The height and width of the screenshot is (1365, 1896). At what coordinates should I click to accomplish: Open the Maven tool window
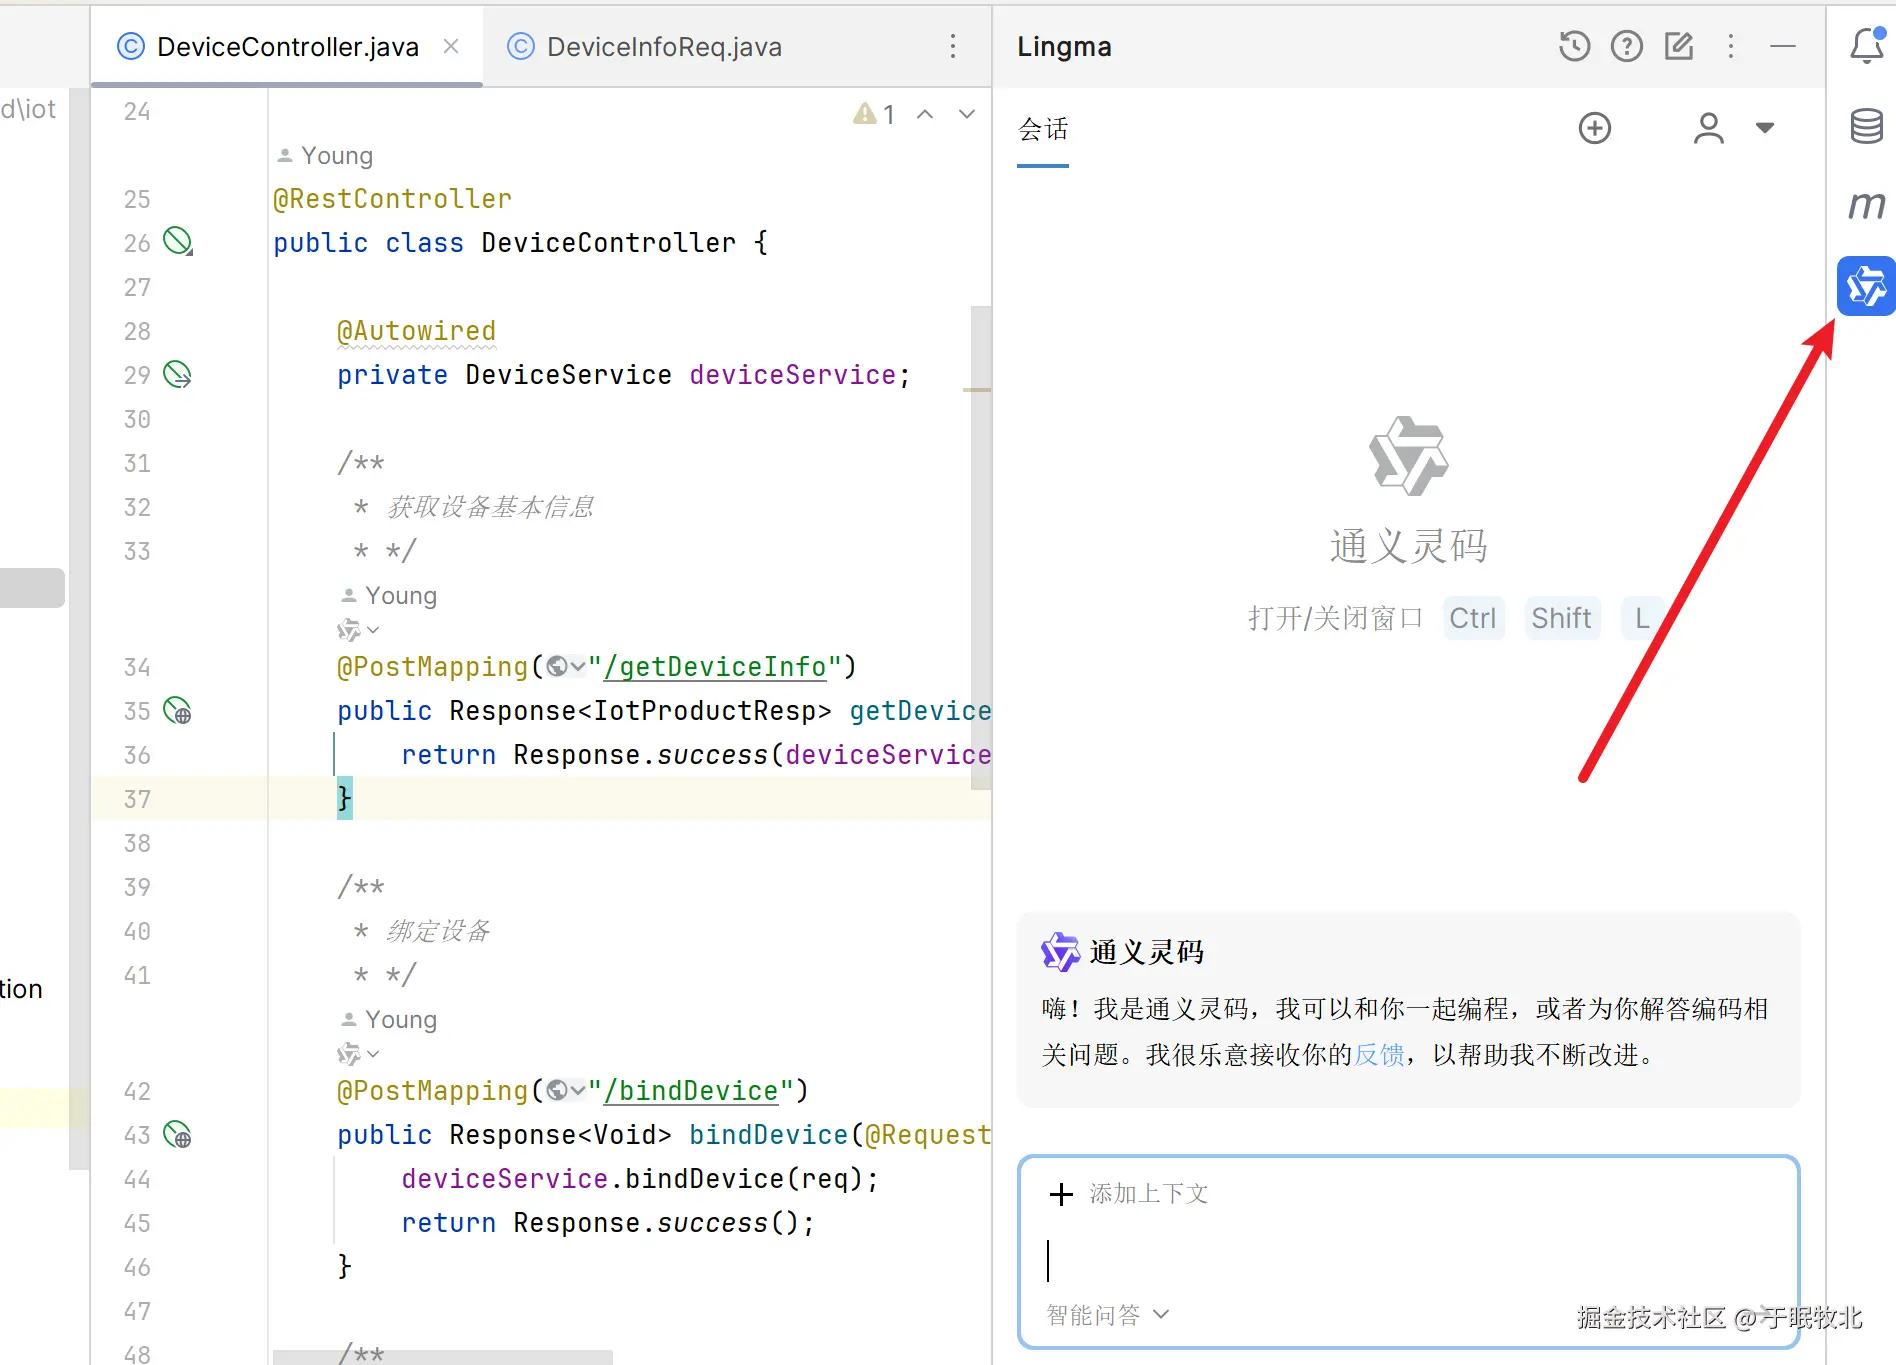1867,205
